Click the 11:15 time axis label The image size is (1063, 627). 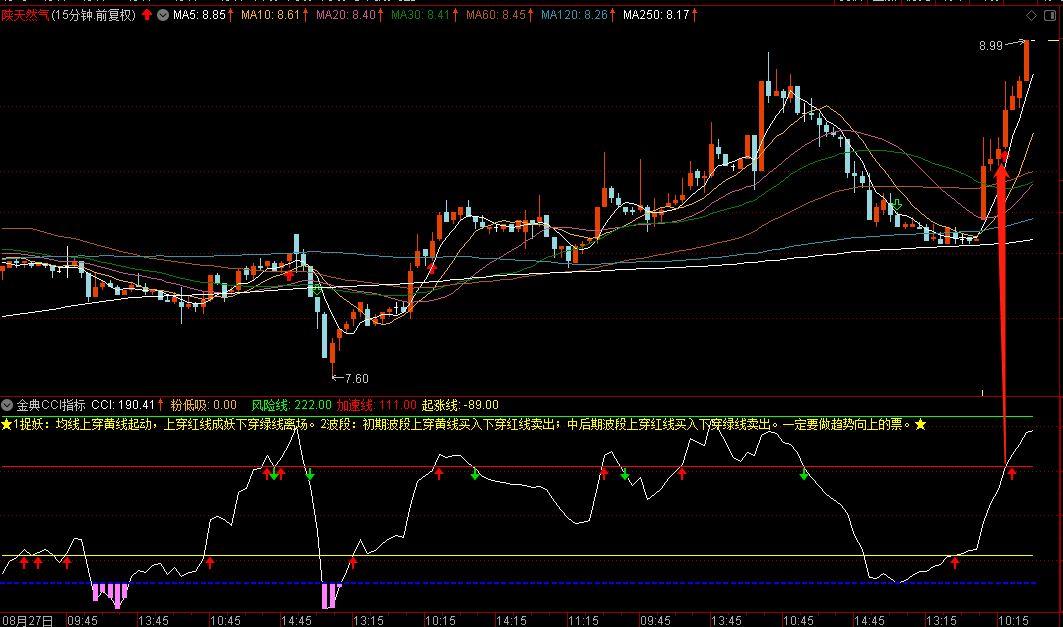click(x=583, y=621)
